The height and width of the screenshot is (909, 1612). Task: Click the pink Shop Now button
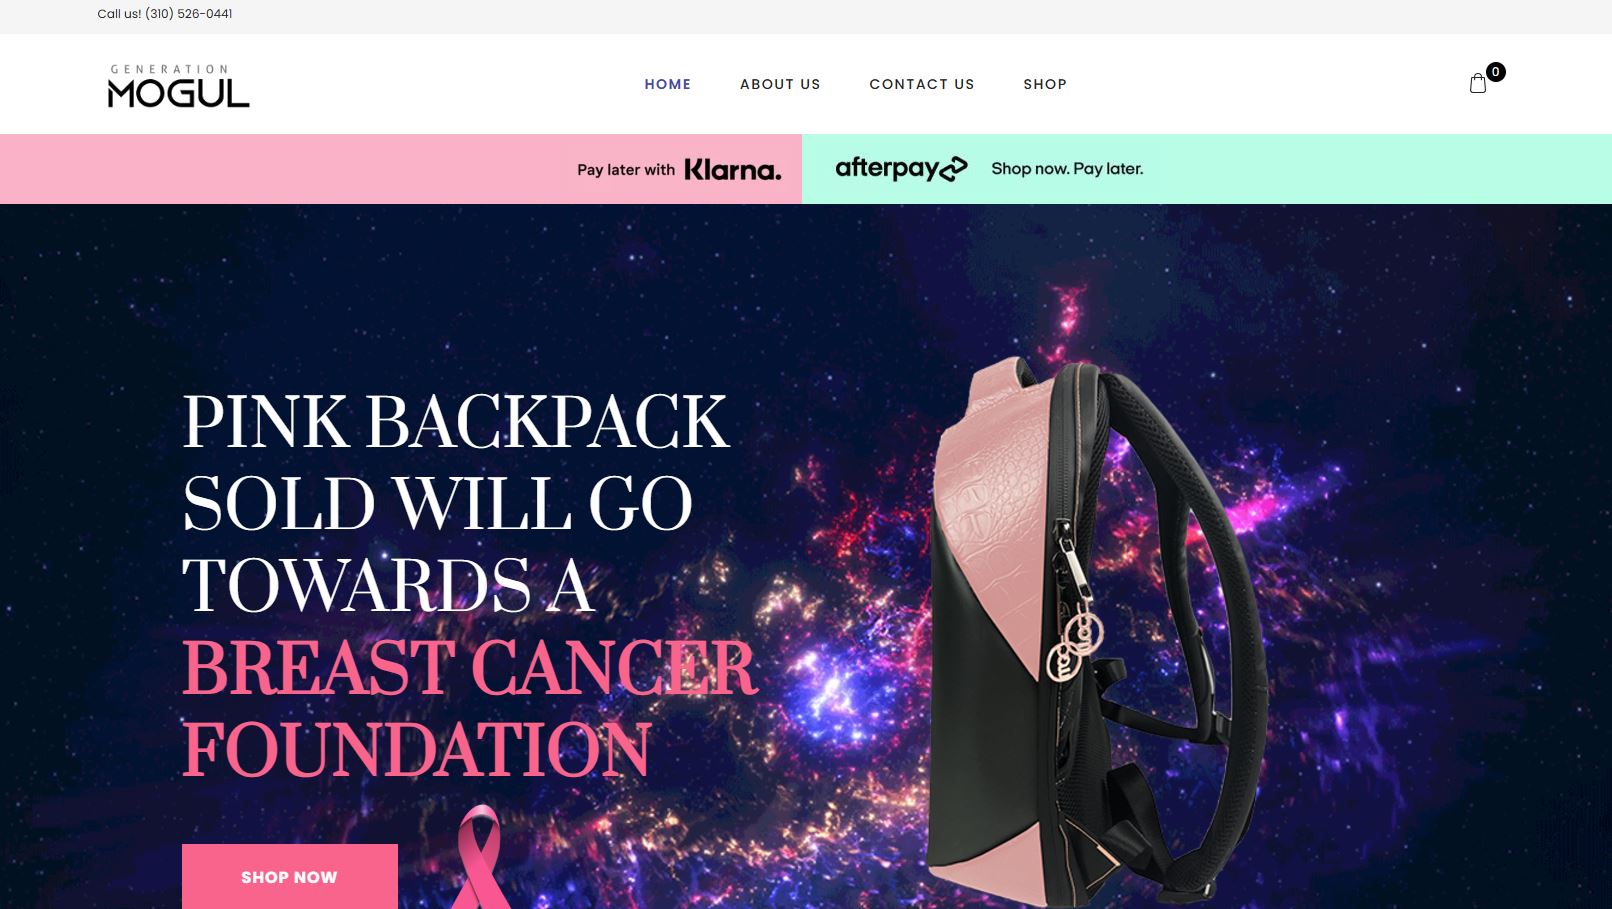tap(290, 877)
